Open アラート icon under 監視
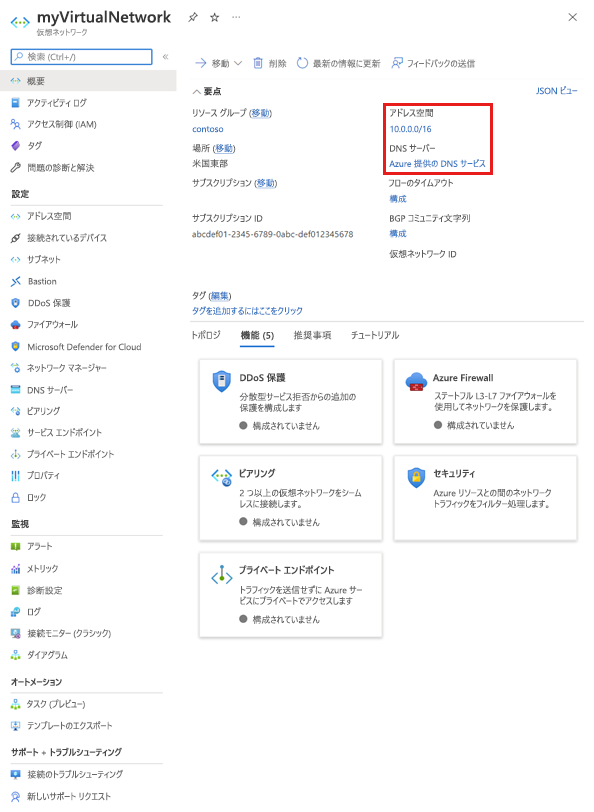Viewport: 594px width, 812px height. click(x=16, y=546)
